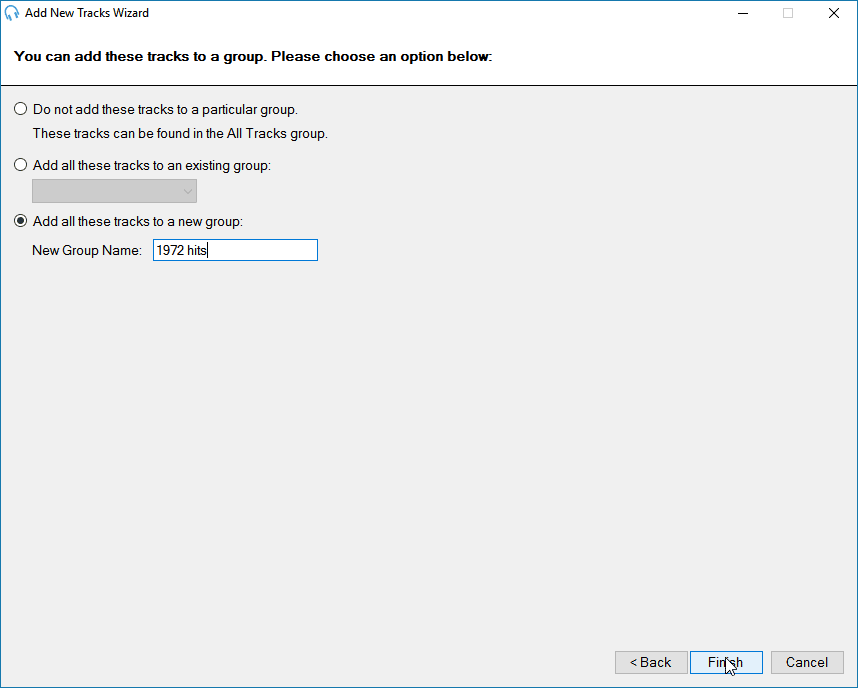Click the dropdown arrow under the existing group option

(x=188, y=190)
